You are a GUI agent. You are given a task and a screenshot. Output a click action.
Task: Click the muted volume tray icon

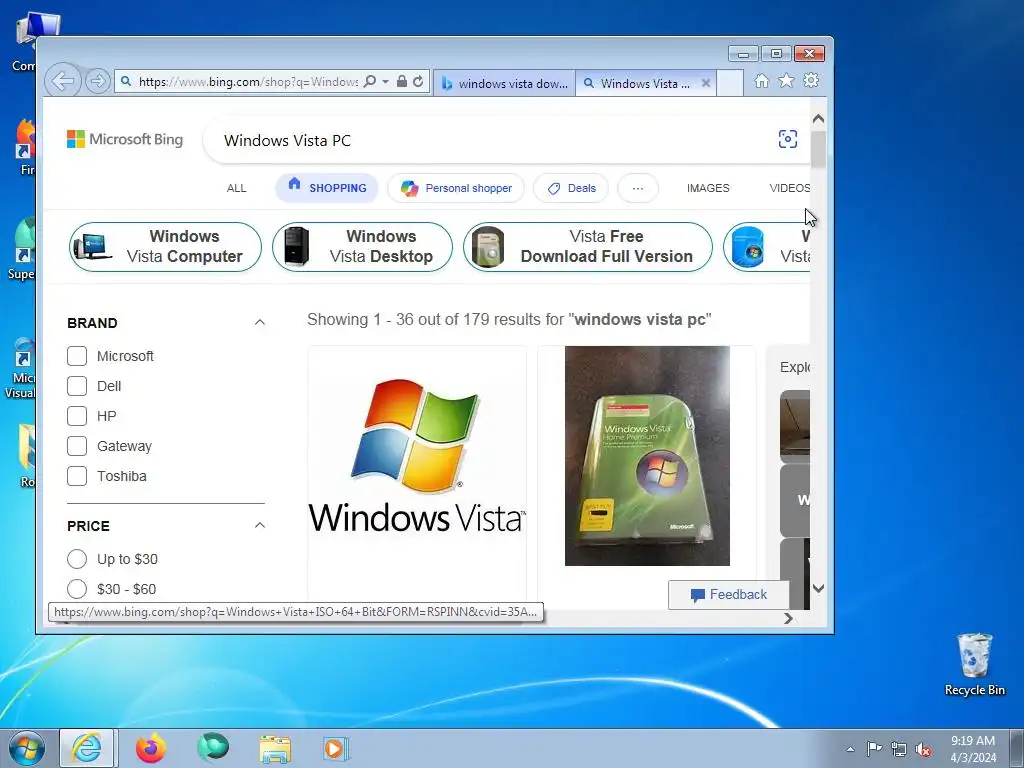(x=923, y=749)
